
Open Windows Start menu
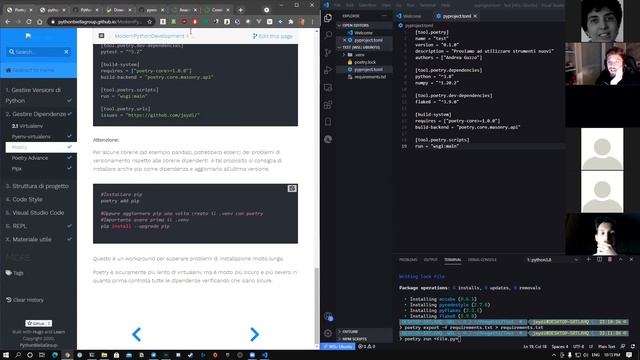coord(6,355)
